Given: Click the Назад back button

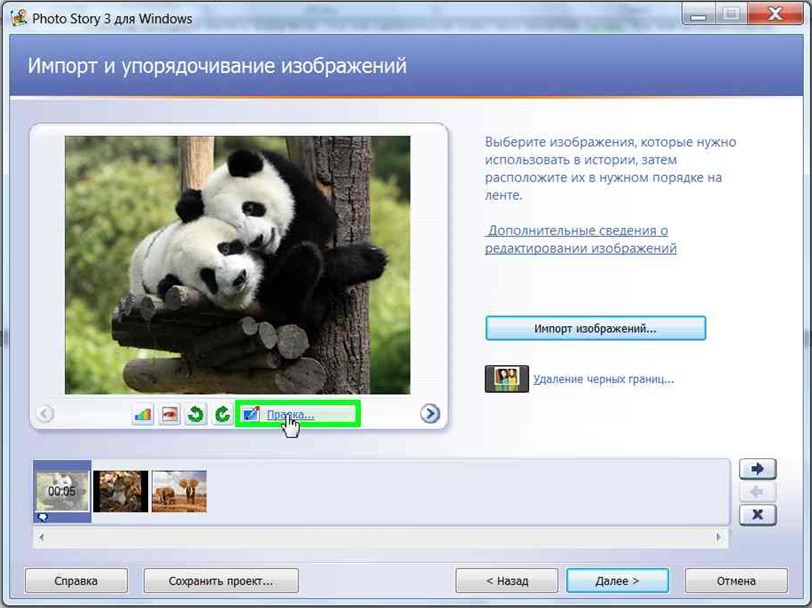Looking at the screenshot, I should 507,581.
